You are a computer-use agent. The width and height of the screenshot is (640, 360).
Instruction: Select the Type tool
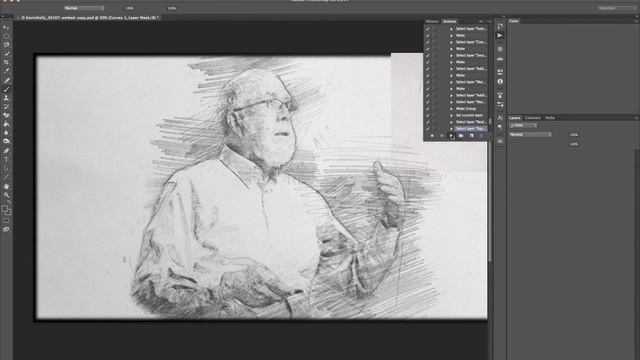(x=6, y=160)
